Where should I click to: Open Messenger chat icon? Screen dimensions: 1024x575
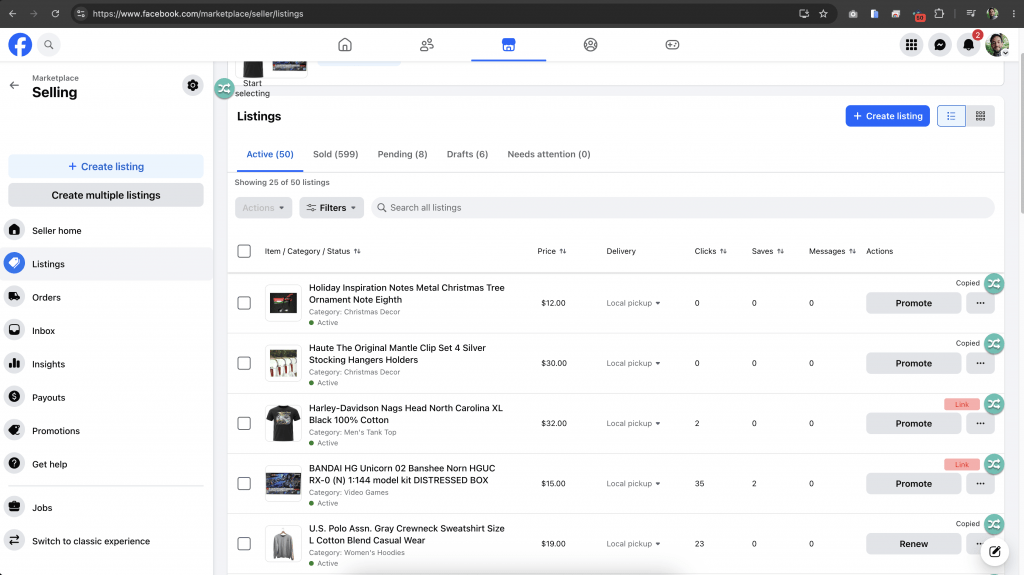[x=940, y=44]
